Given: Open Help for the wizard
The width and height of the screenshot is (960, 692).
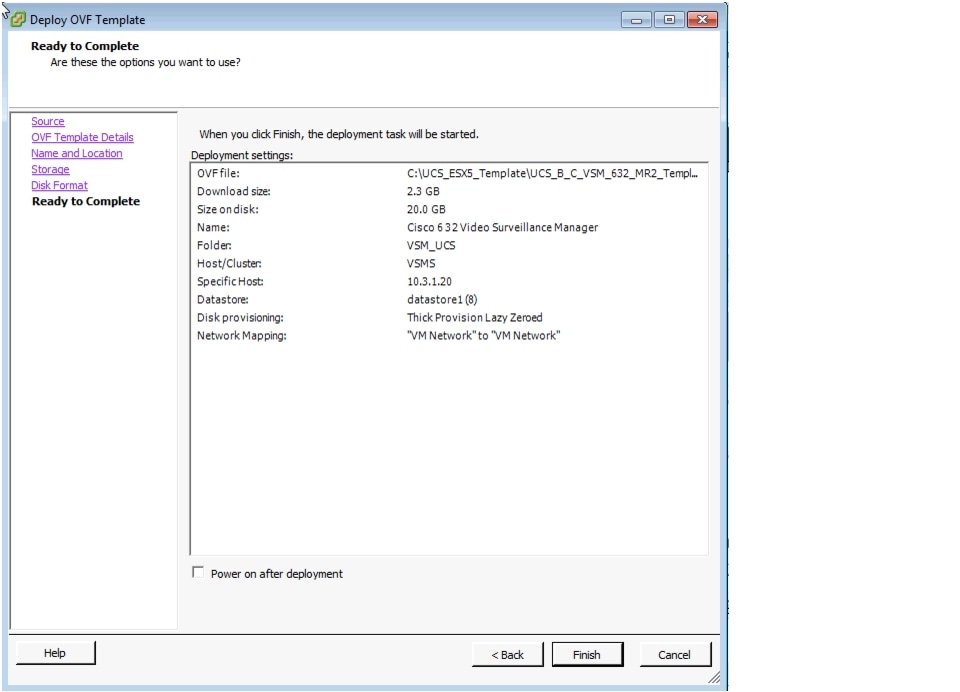Looking at the screenshot, I should pyautogui.click(x=55, y=652).
